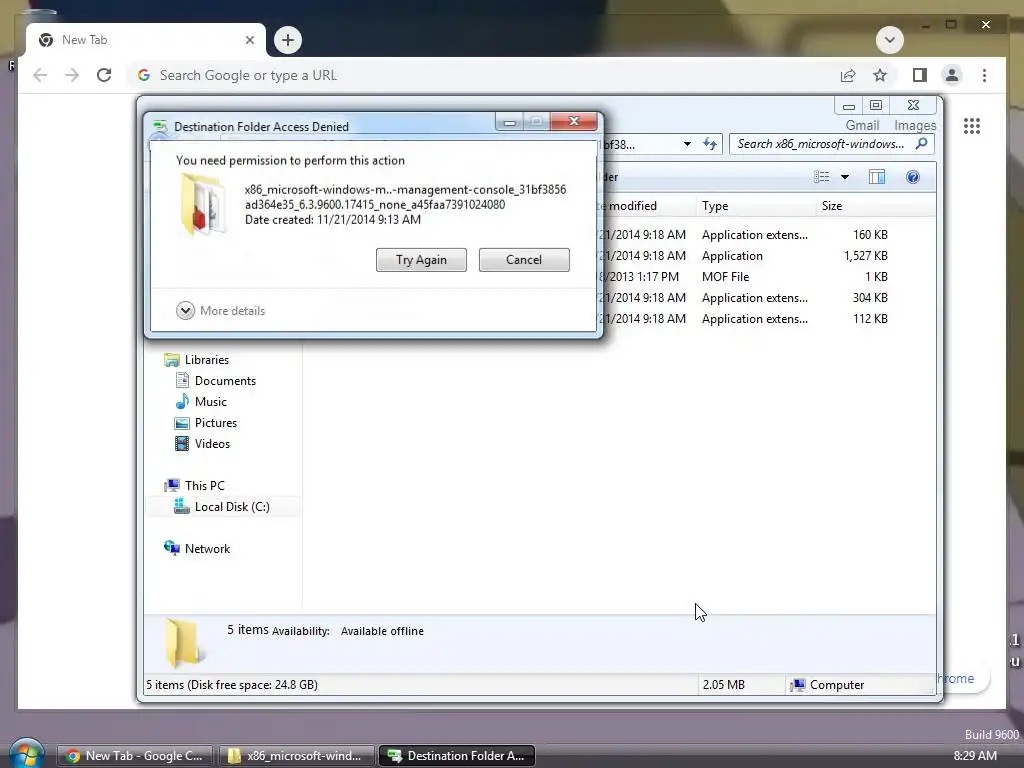Click Try Again in the access denied dialog
The image size is (1024, 768).
[x=421, y=260]
